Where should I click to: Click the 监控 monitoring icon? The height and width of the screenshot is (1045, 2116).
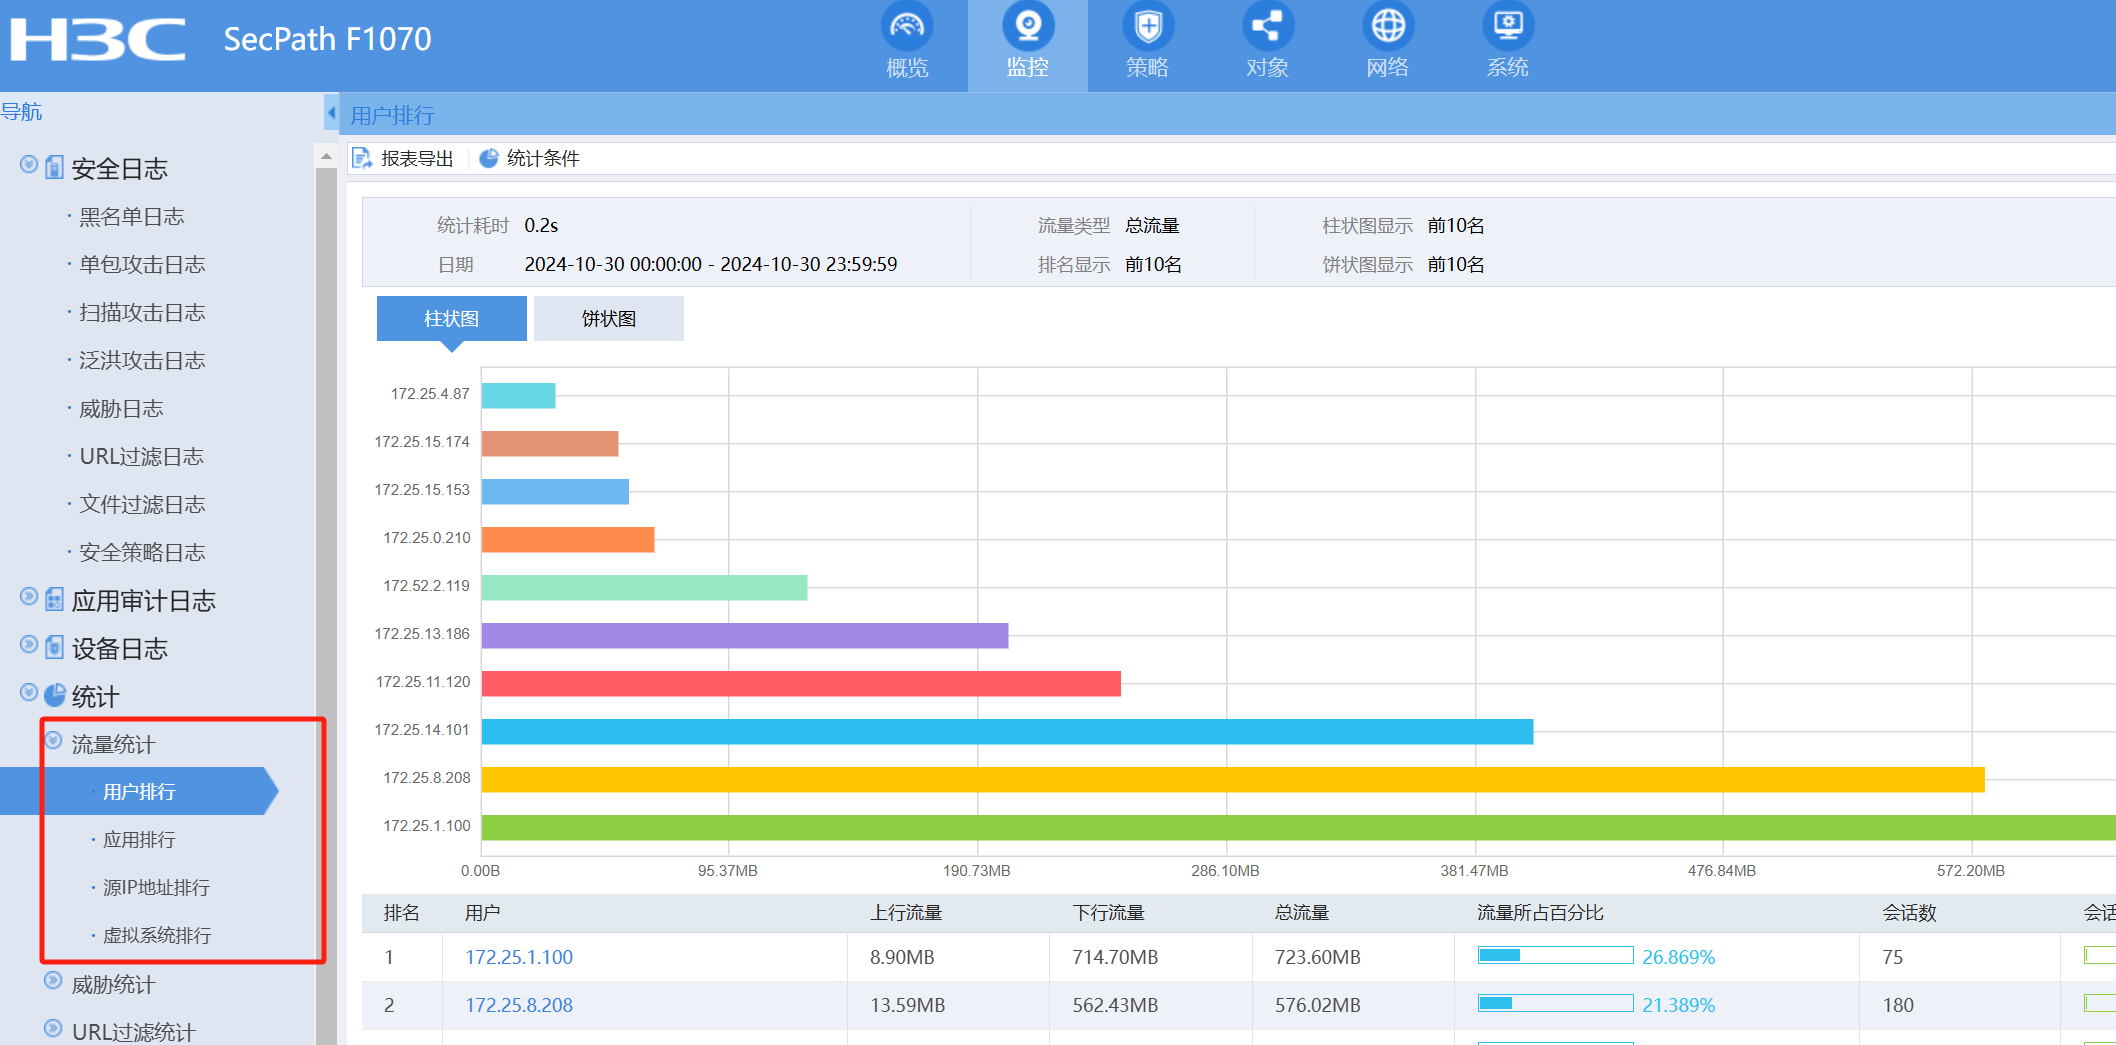tap(1027, 28)
